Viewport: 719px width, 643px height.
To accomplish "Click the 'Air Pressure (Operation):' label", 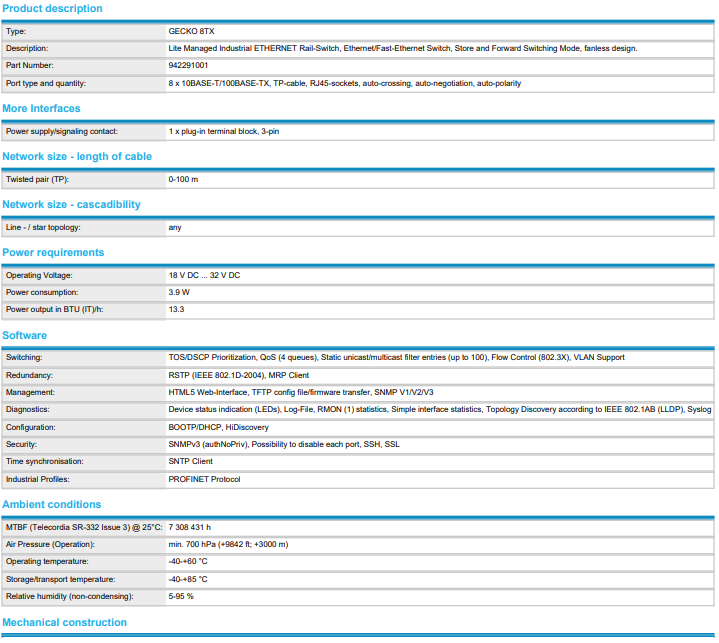I will (x=50, y=544).
